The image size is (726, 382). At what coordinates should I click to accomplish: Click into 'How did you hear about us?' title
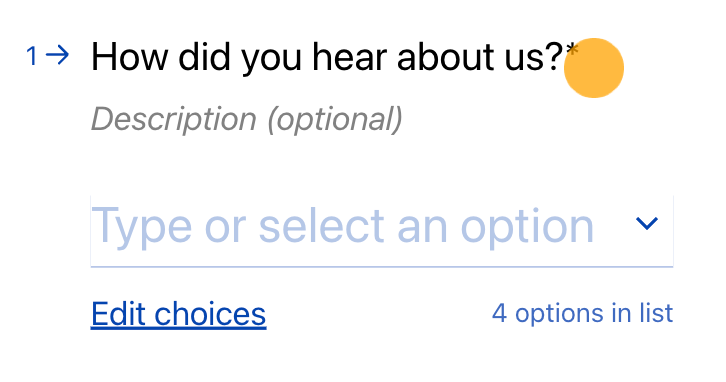point(327,57)
